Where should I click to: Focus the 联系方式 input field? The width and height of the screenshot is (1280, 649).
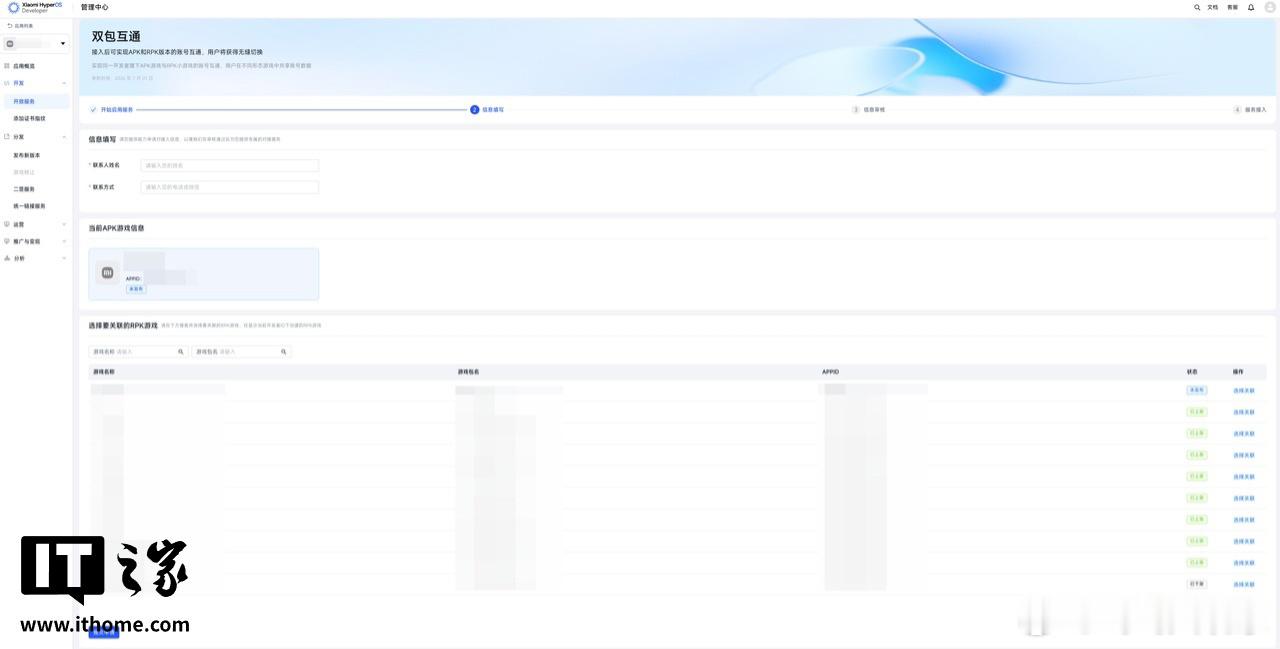230,187
